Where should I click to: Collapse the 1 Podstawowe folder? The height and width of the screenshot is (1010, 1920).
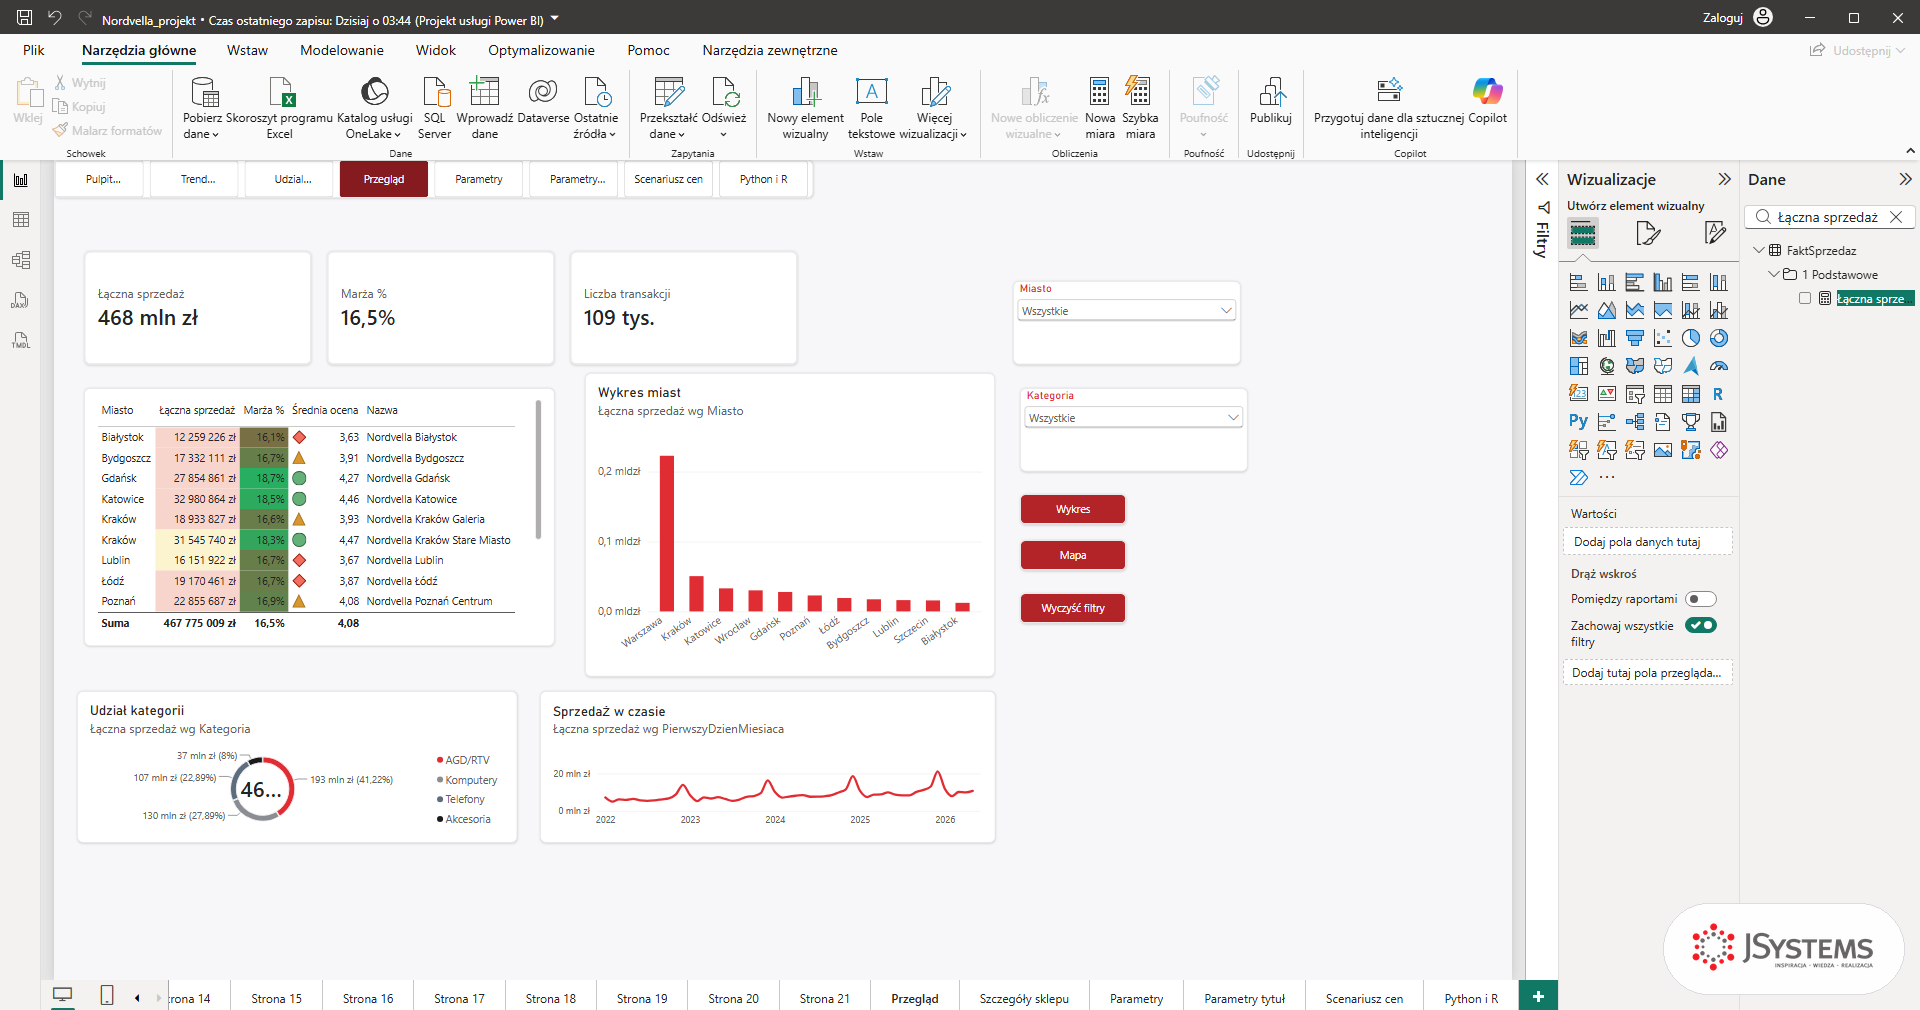pos(1774,274)
